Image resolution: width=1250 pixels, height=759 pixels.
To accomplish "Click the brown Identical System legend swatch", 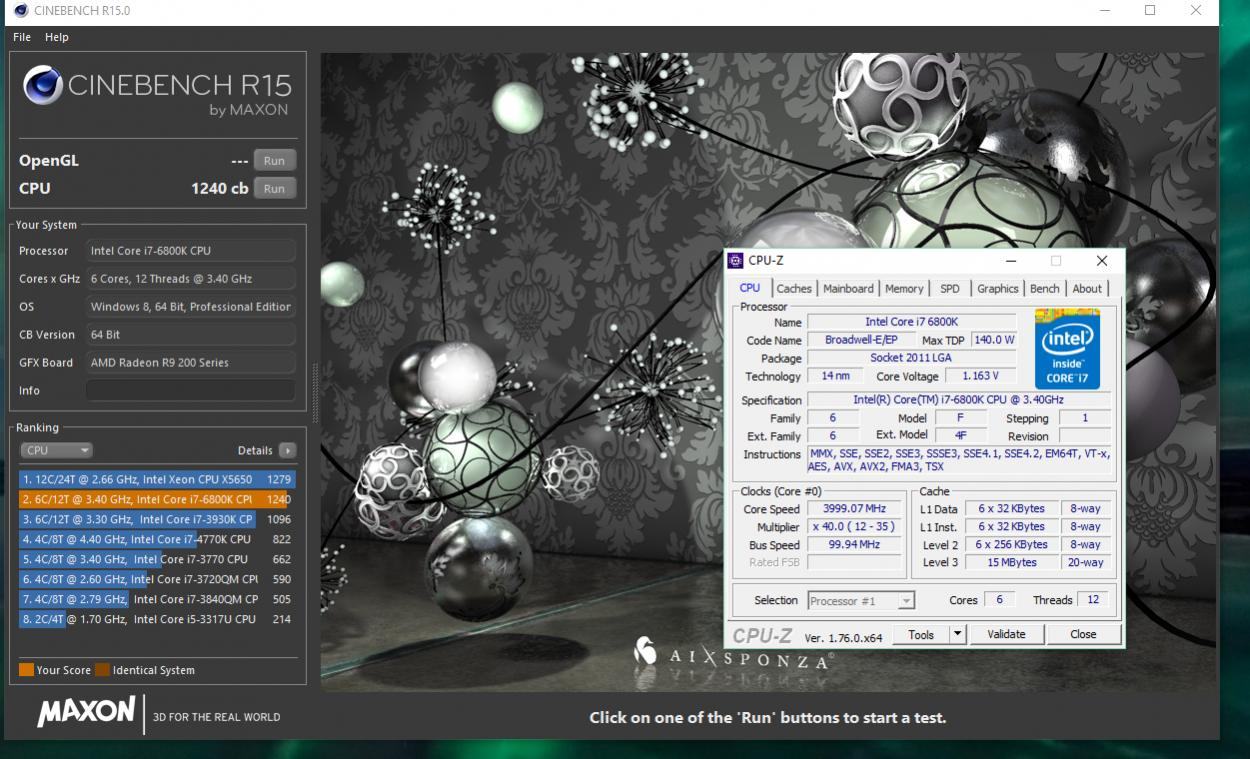I will 102,670.
